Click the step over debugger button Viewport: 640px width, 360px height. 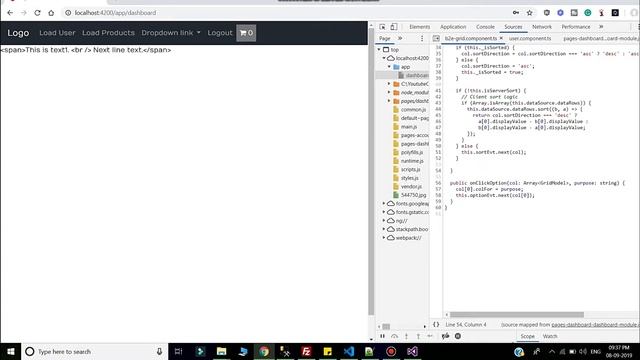(x=394, y=336)
